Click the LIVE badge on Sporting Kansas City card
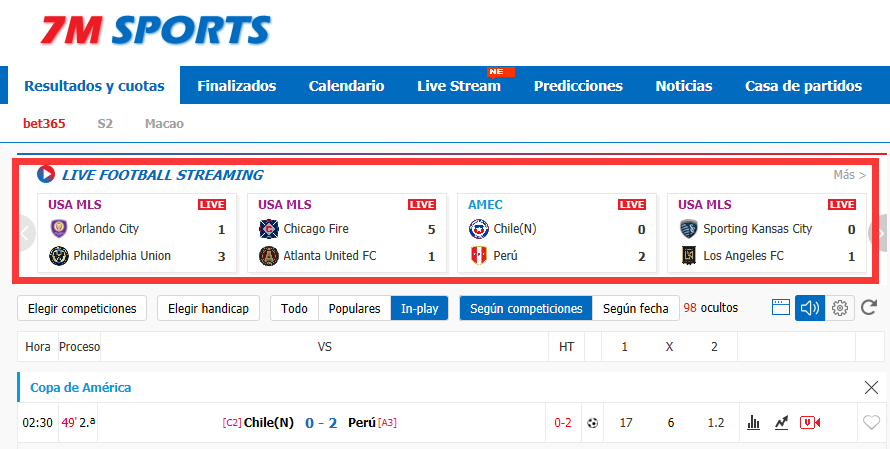The width and height of the screenshot is (890, 449). (842, 204)
